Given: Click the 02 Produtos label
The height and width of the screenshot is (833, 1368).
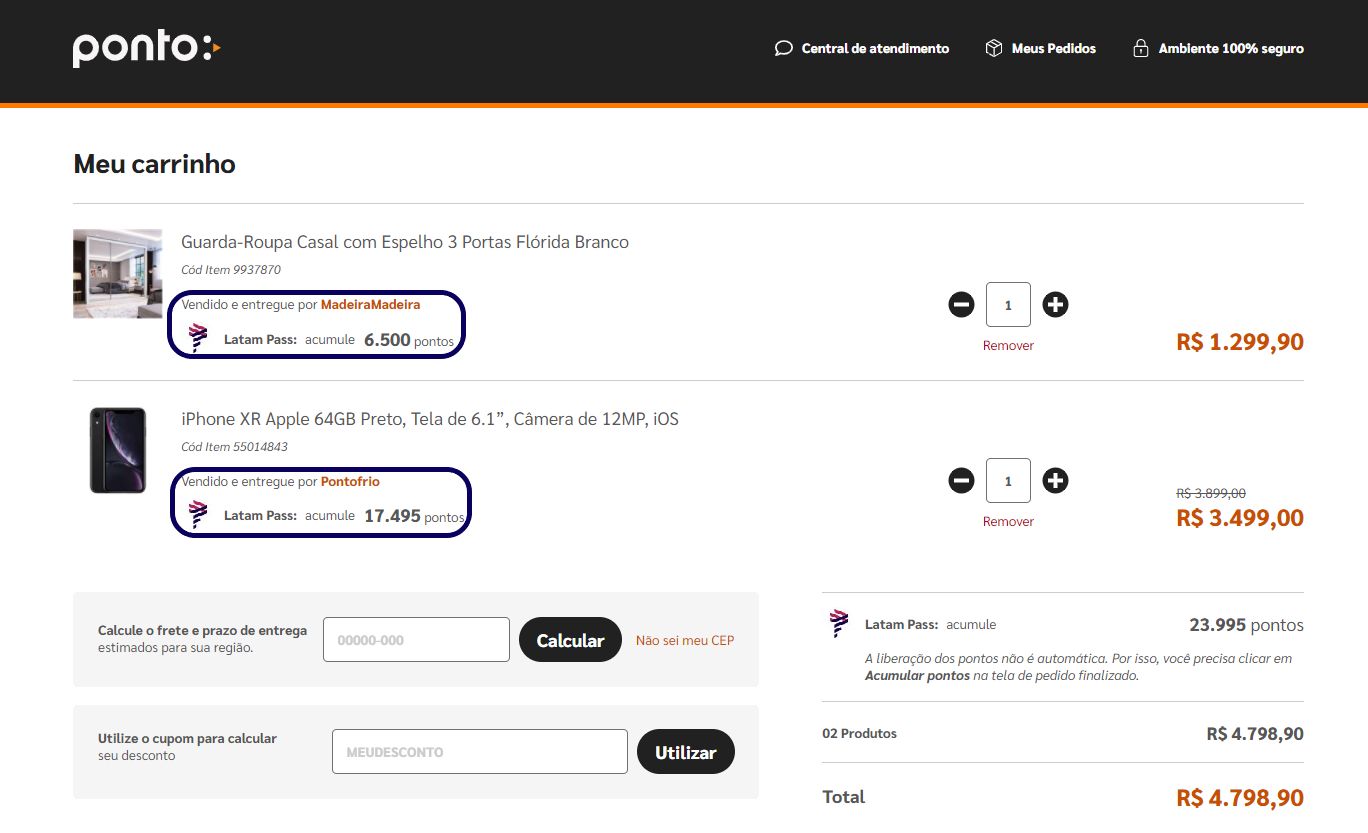Looking at the screenshot, I should [x=859, y=734].
